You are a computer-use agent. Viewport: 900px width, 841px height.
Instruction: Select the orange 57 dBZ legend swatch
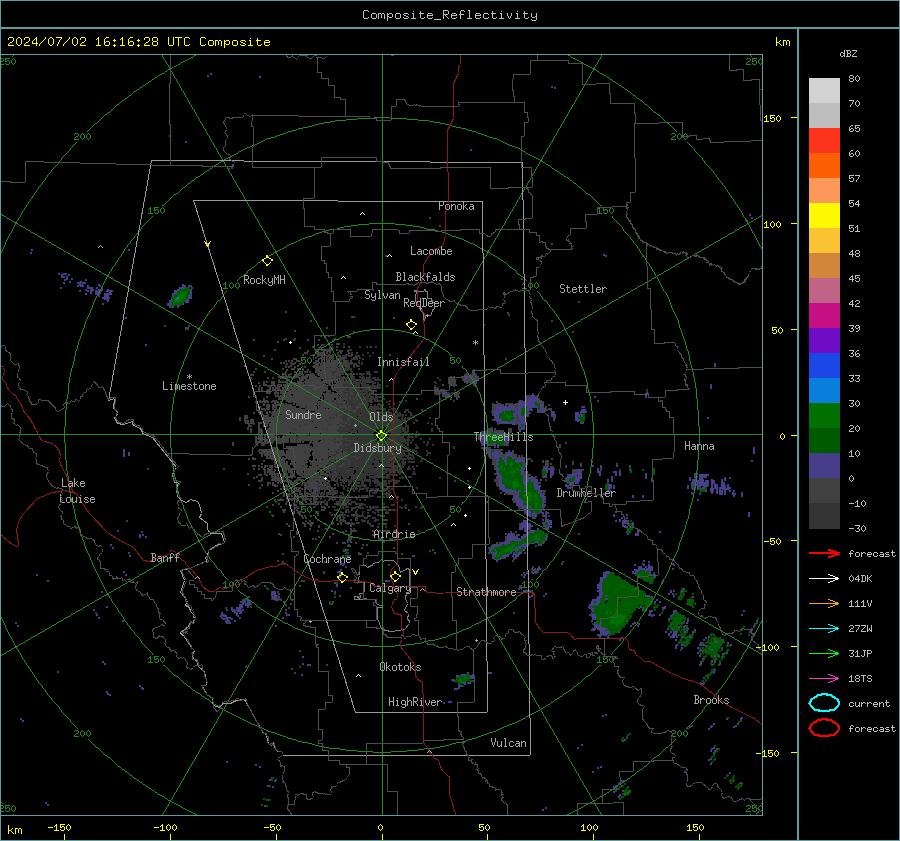coord(824,165)
